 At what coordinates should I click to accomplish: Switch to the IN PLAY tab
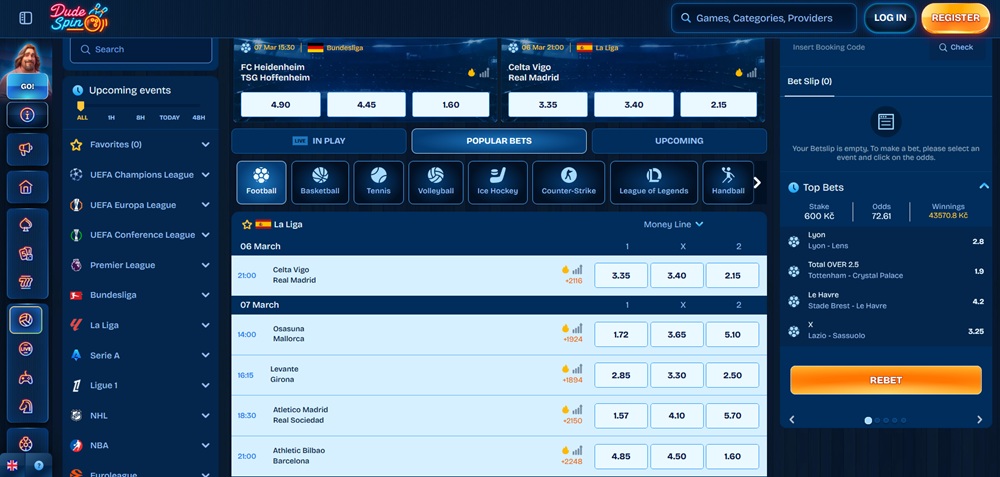319,141
